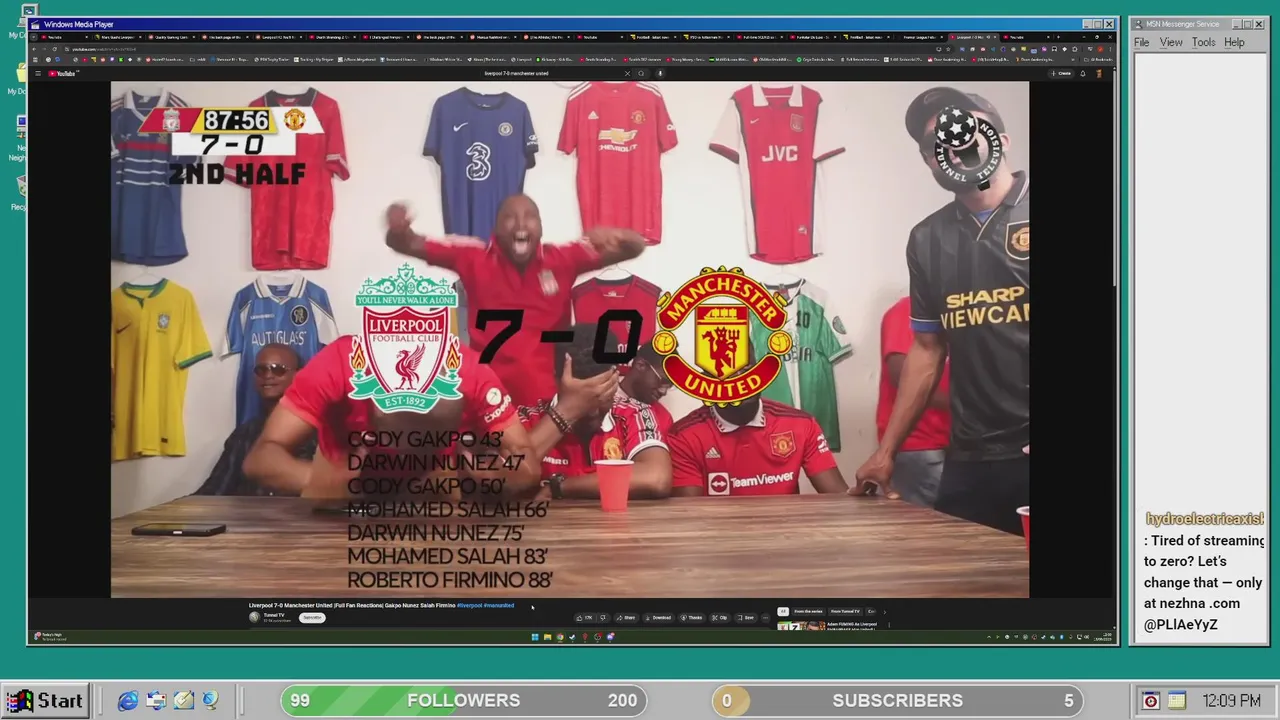Screen dimensions: 1280x720
Task: Open Help menu in MSN Messenger
Action: click(x=1235, y=42)
